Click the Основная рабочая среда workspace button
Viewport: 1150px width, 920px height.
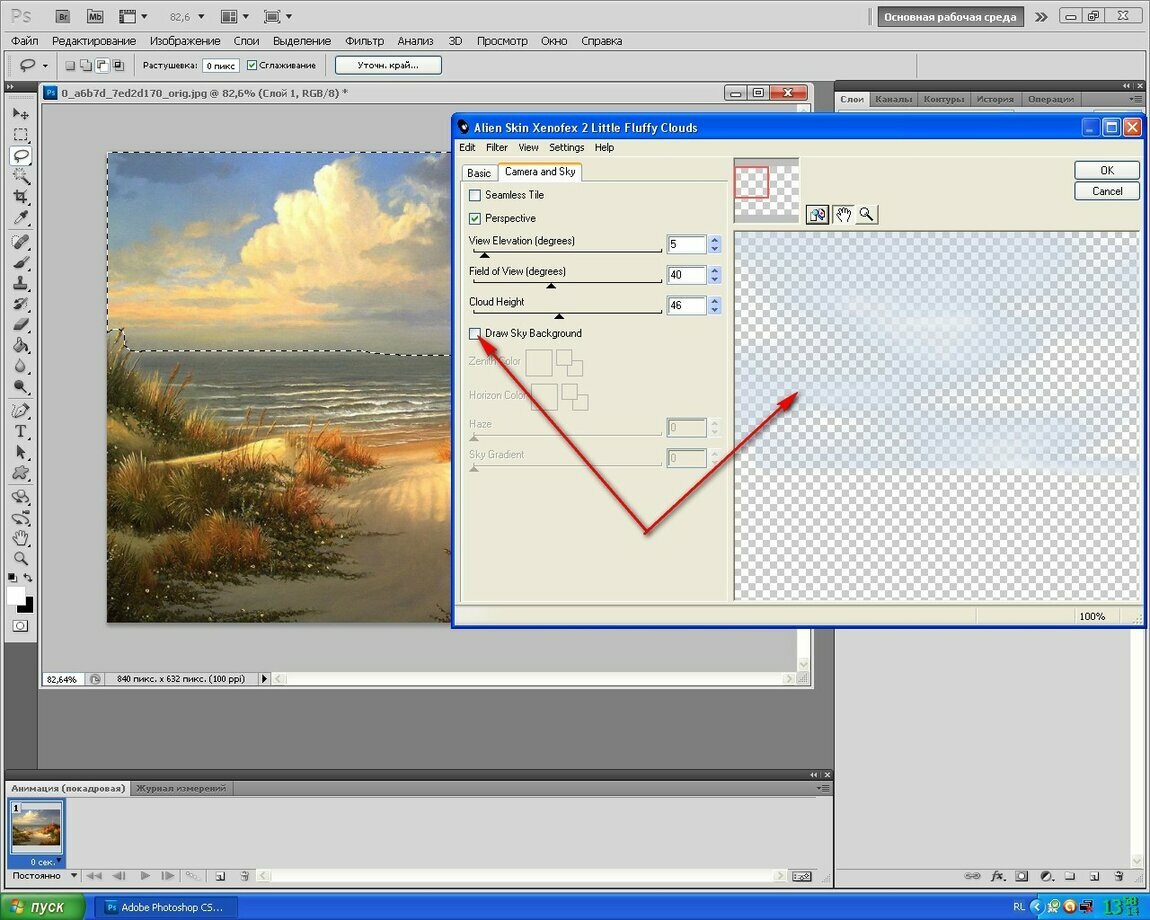[x=950, y=17]
